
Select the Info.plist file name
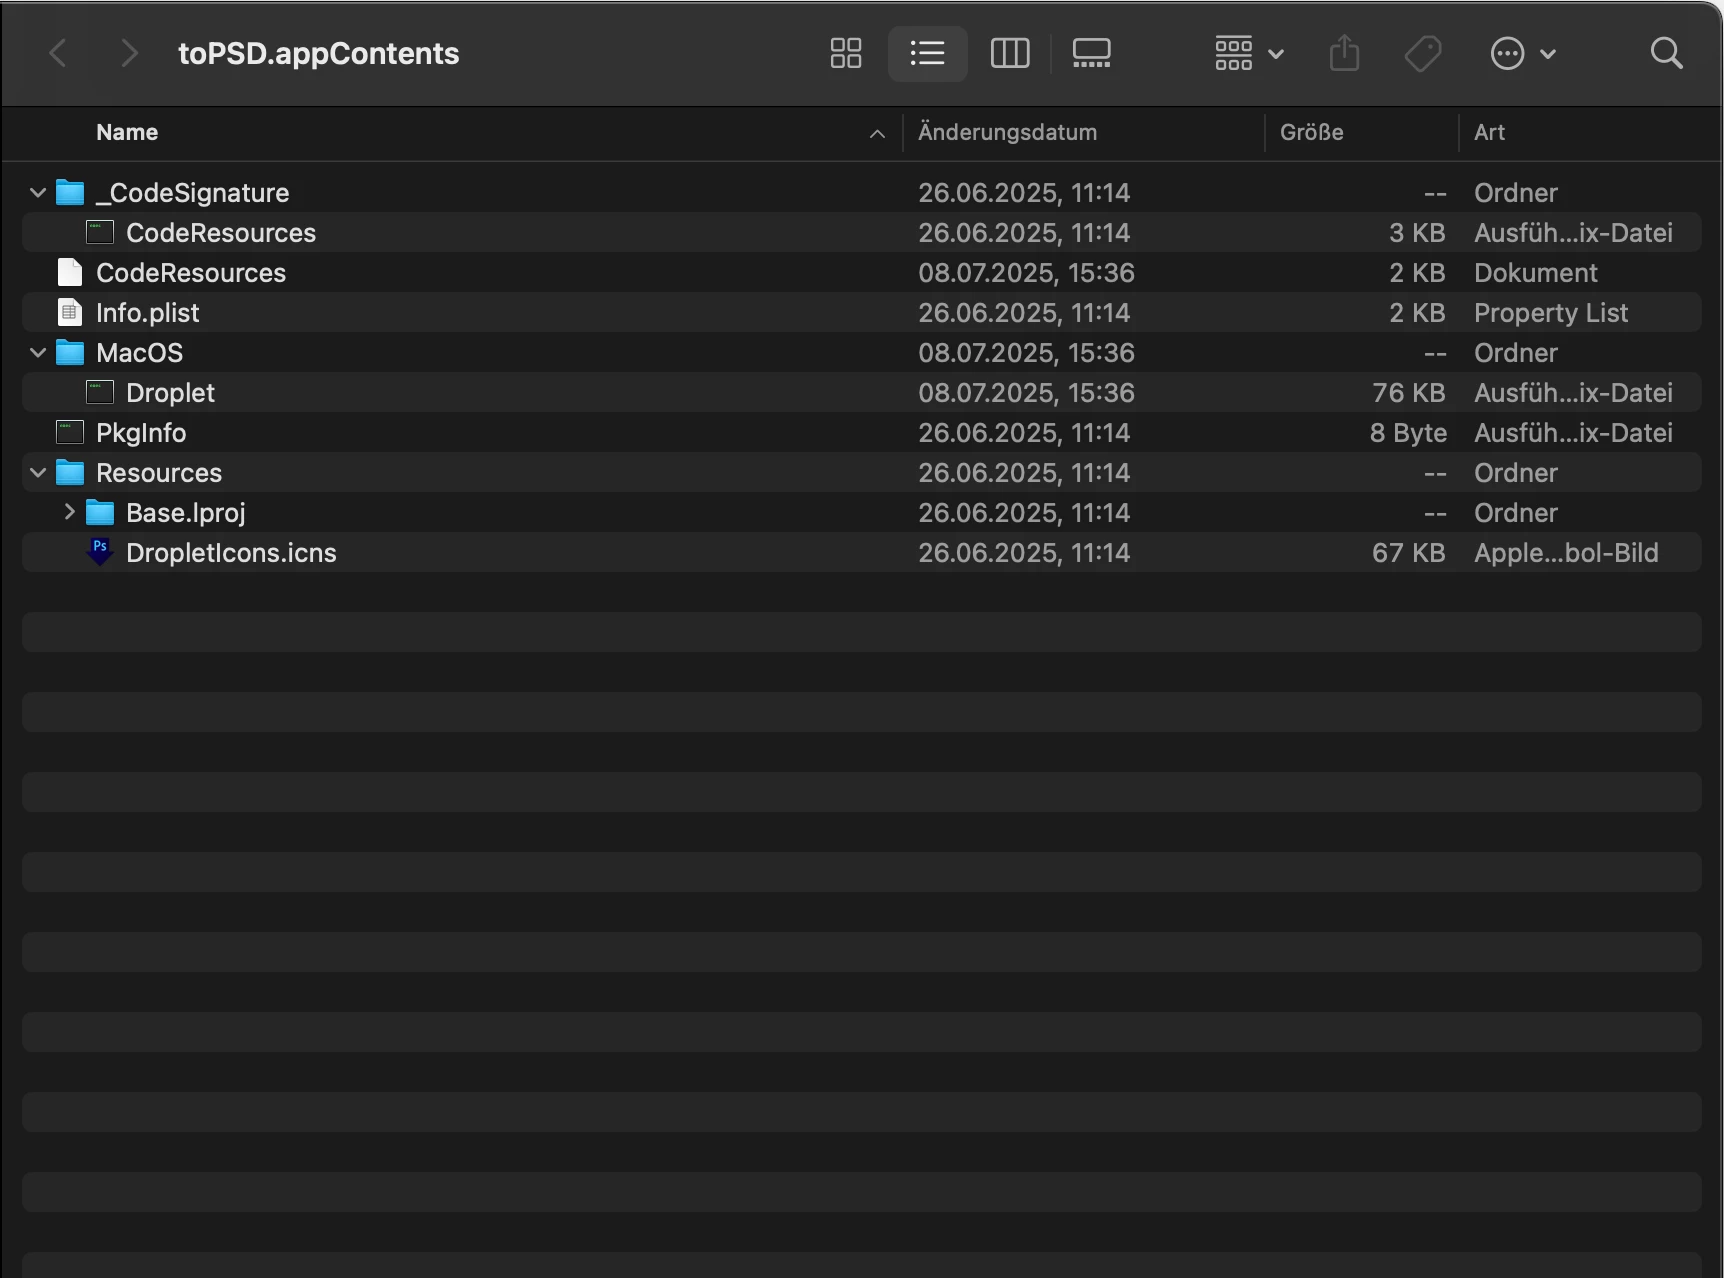pos(148,313)
